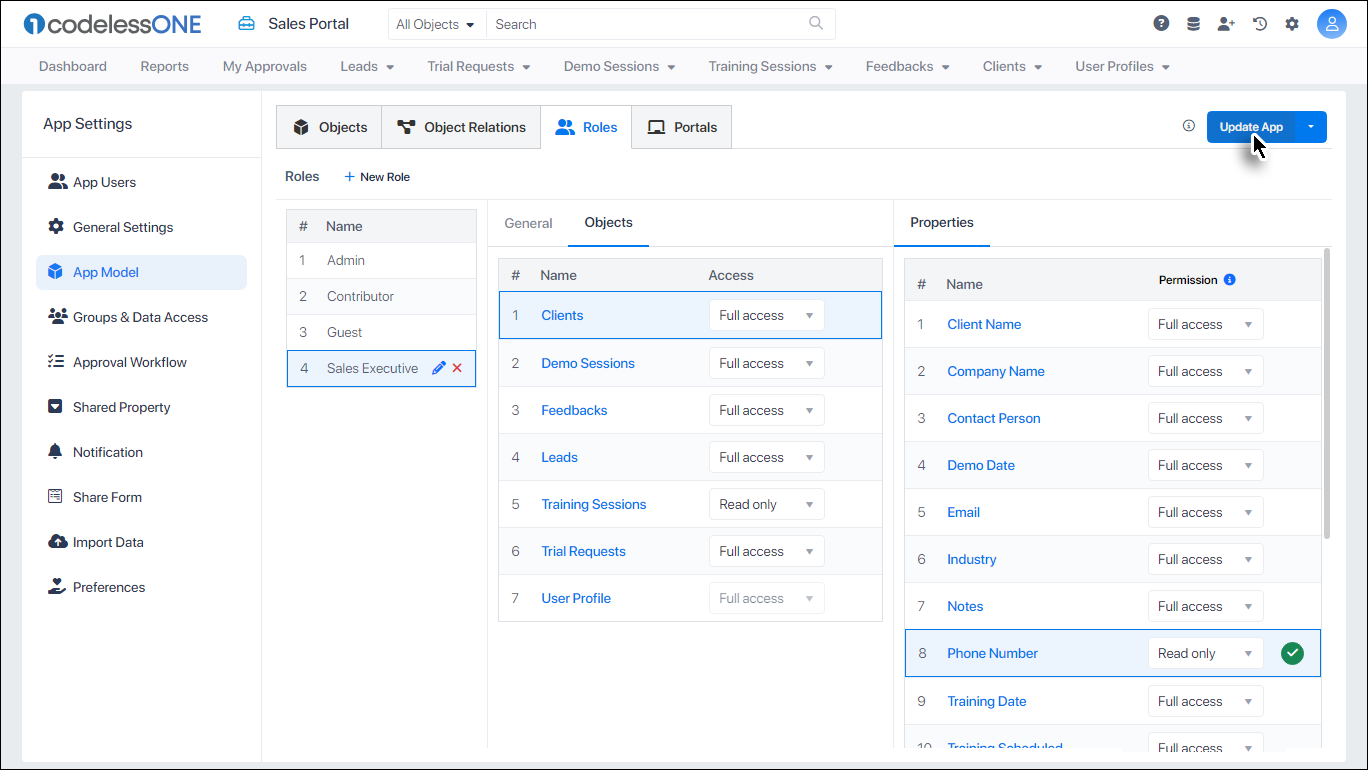Open access dropdown for Training Sessions

pyautogui.click(x=766, y=504)
